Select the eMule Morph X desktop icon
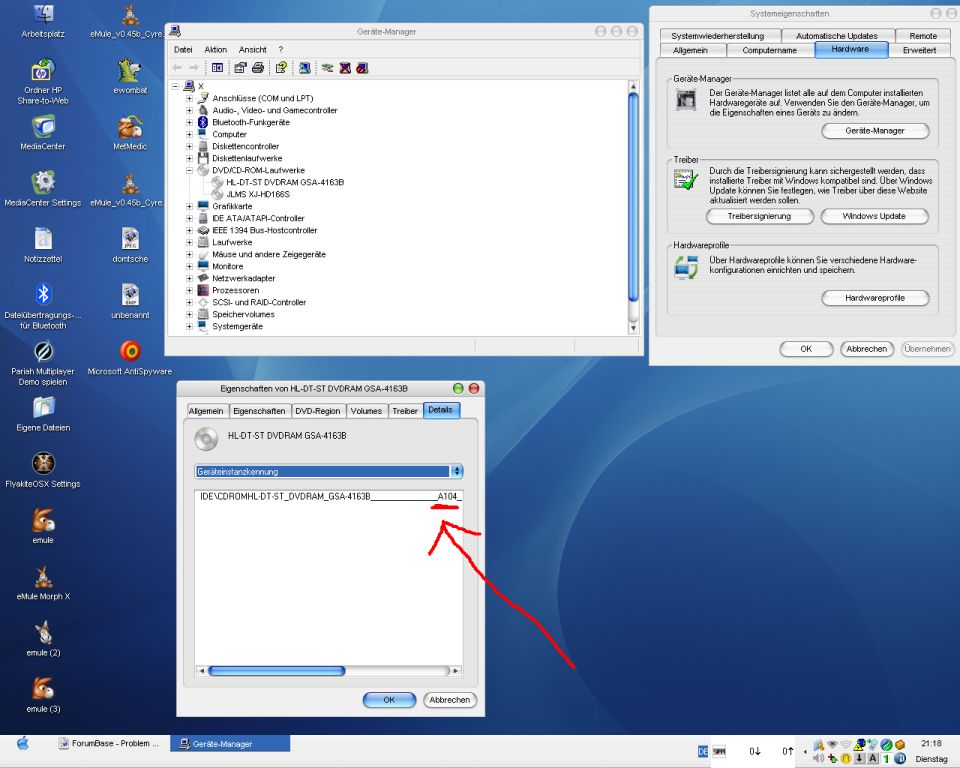This screenshot has width=960, height=768. coord(43,583)
